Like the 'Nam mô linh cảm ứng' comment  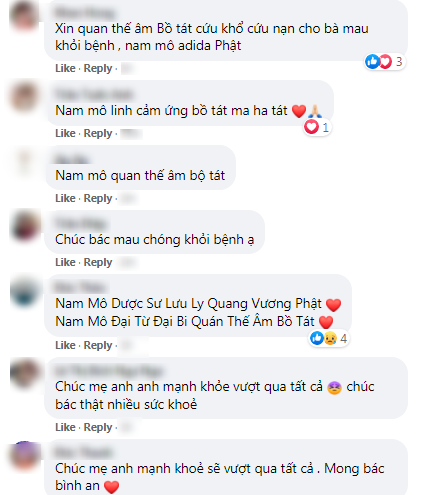[x=65, y=133]
